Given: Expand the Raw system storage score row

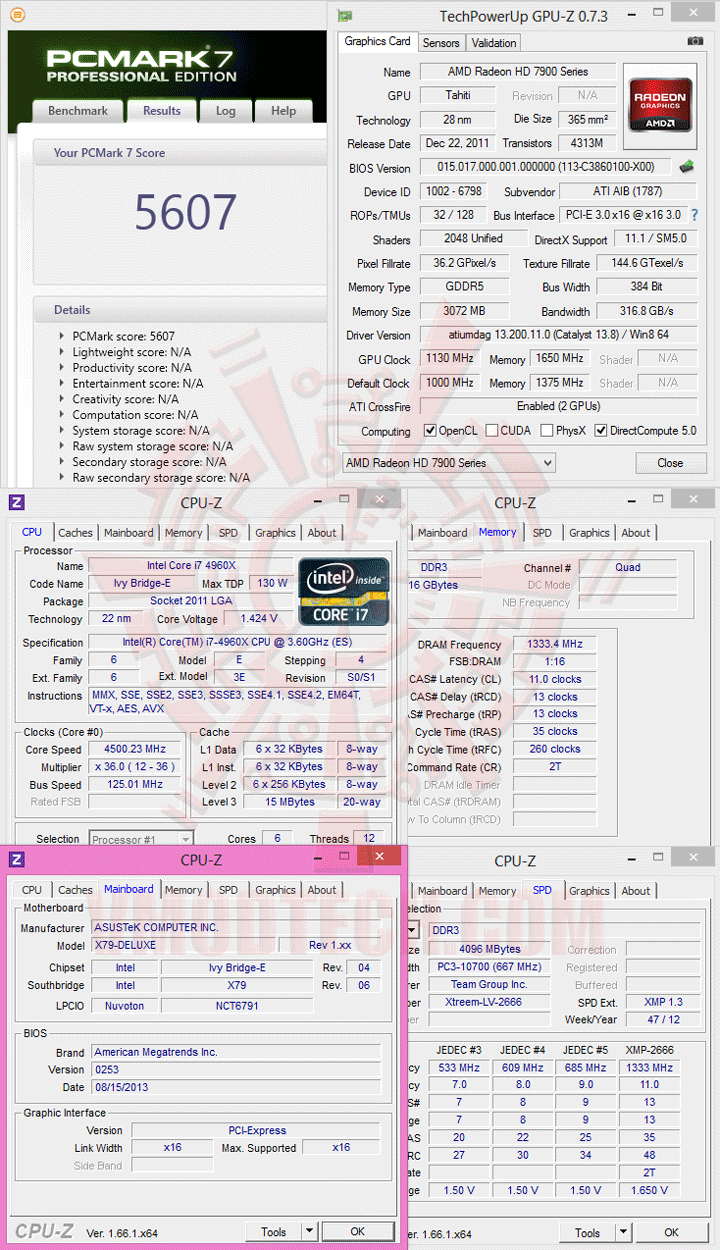Looking at the screenshot, I should (62, 446).
